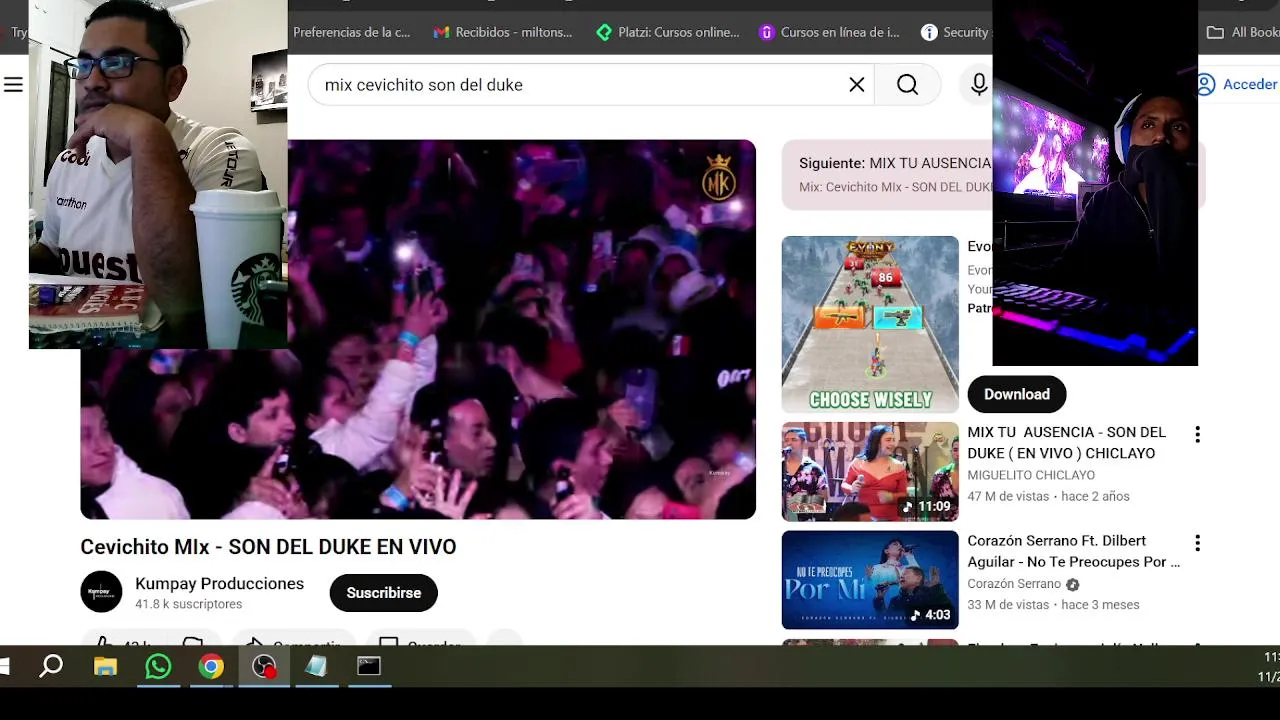Click the MK crown watermark in the video
1280x720 pixels.
718,176
